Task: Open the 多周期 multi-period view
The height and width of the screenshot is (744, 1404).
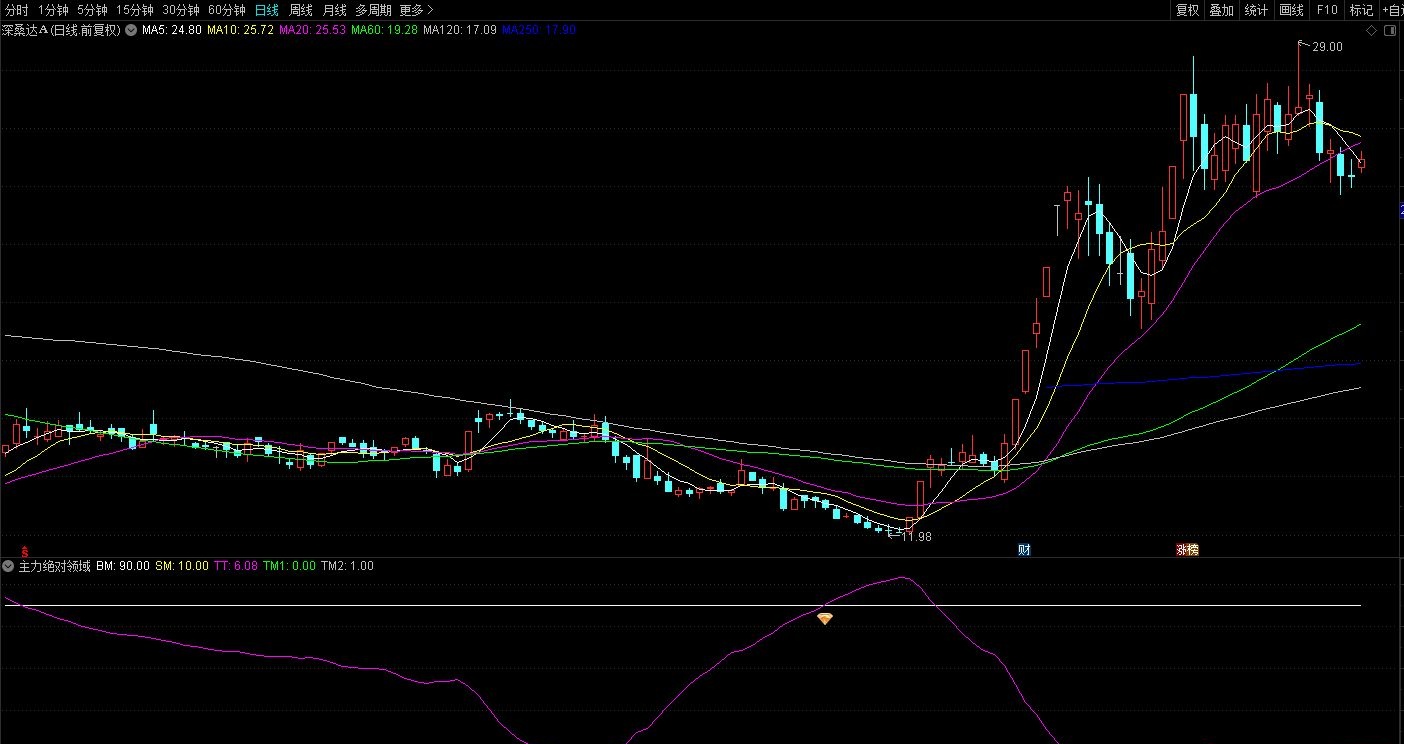Action: click(373, 10)
